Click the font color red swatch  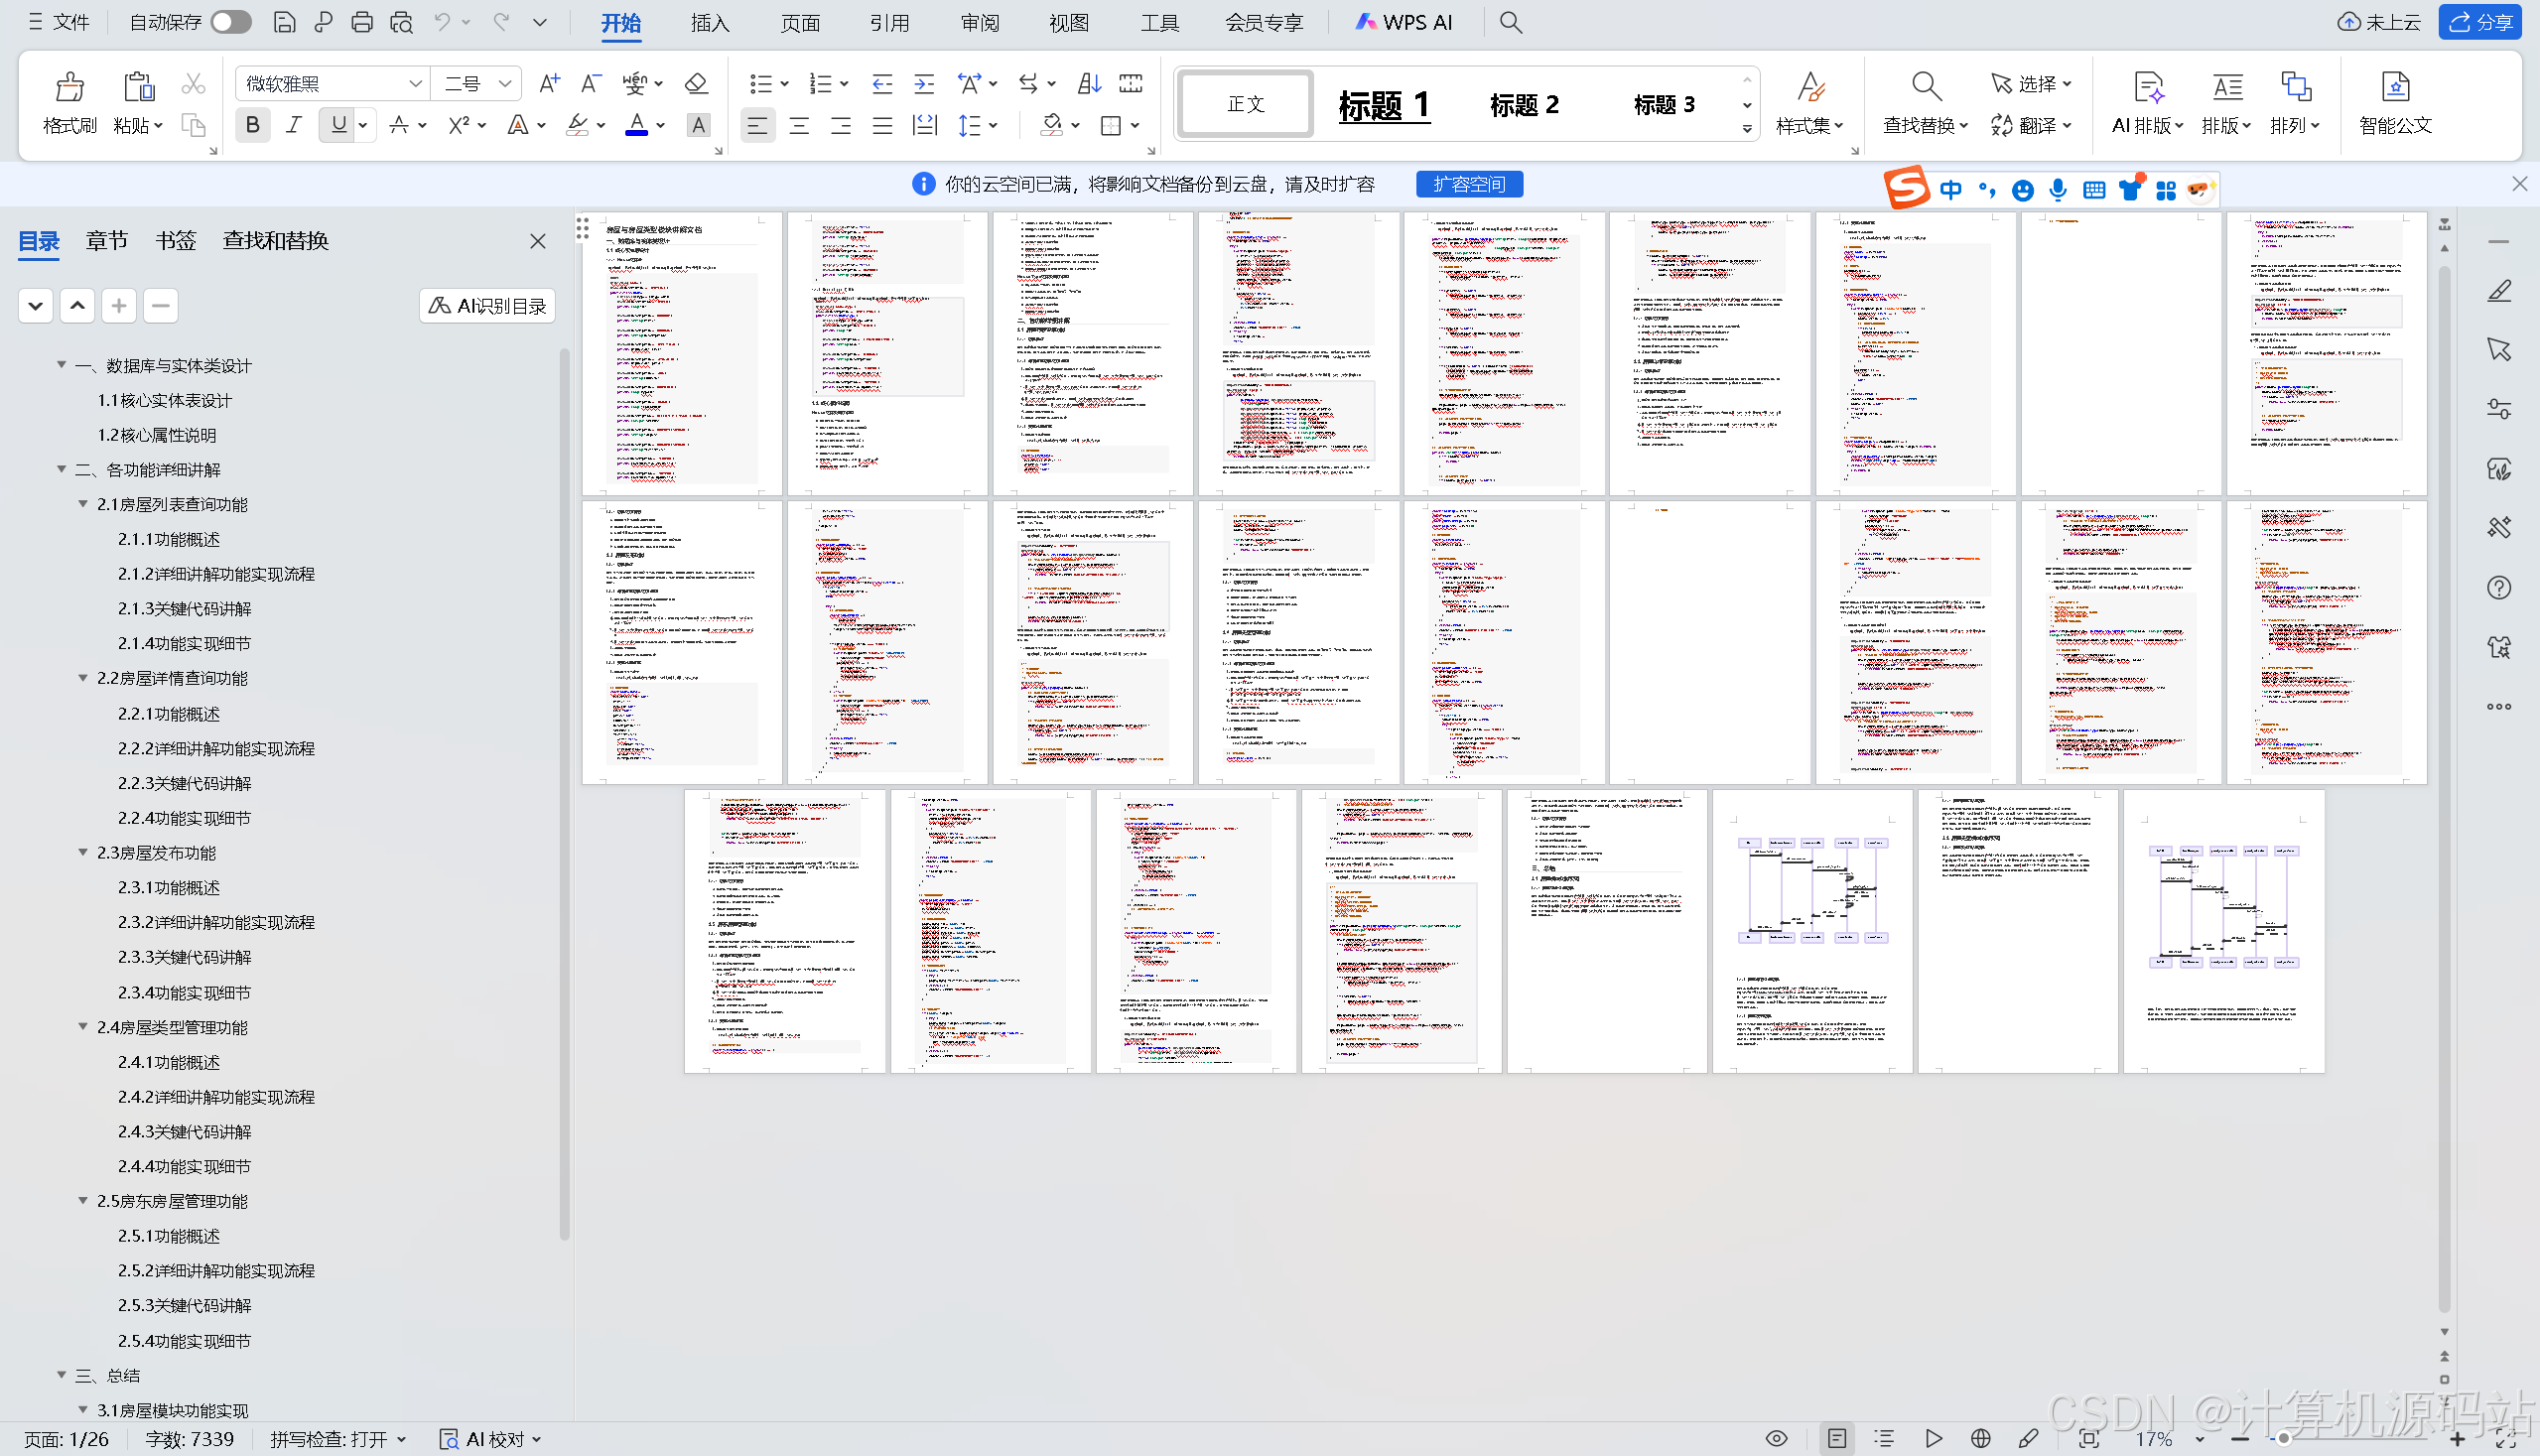(636, 126)
